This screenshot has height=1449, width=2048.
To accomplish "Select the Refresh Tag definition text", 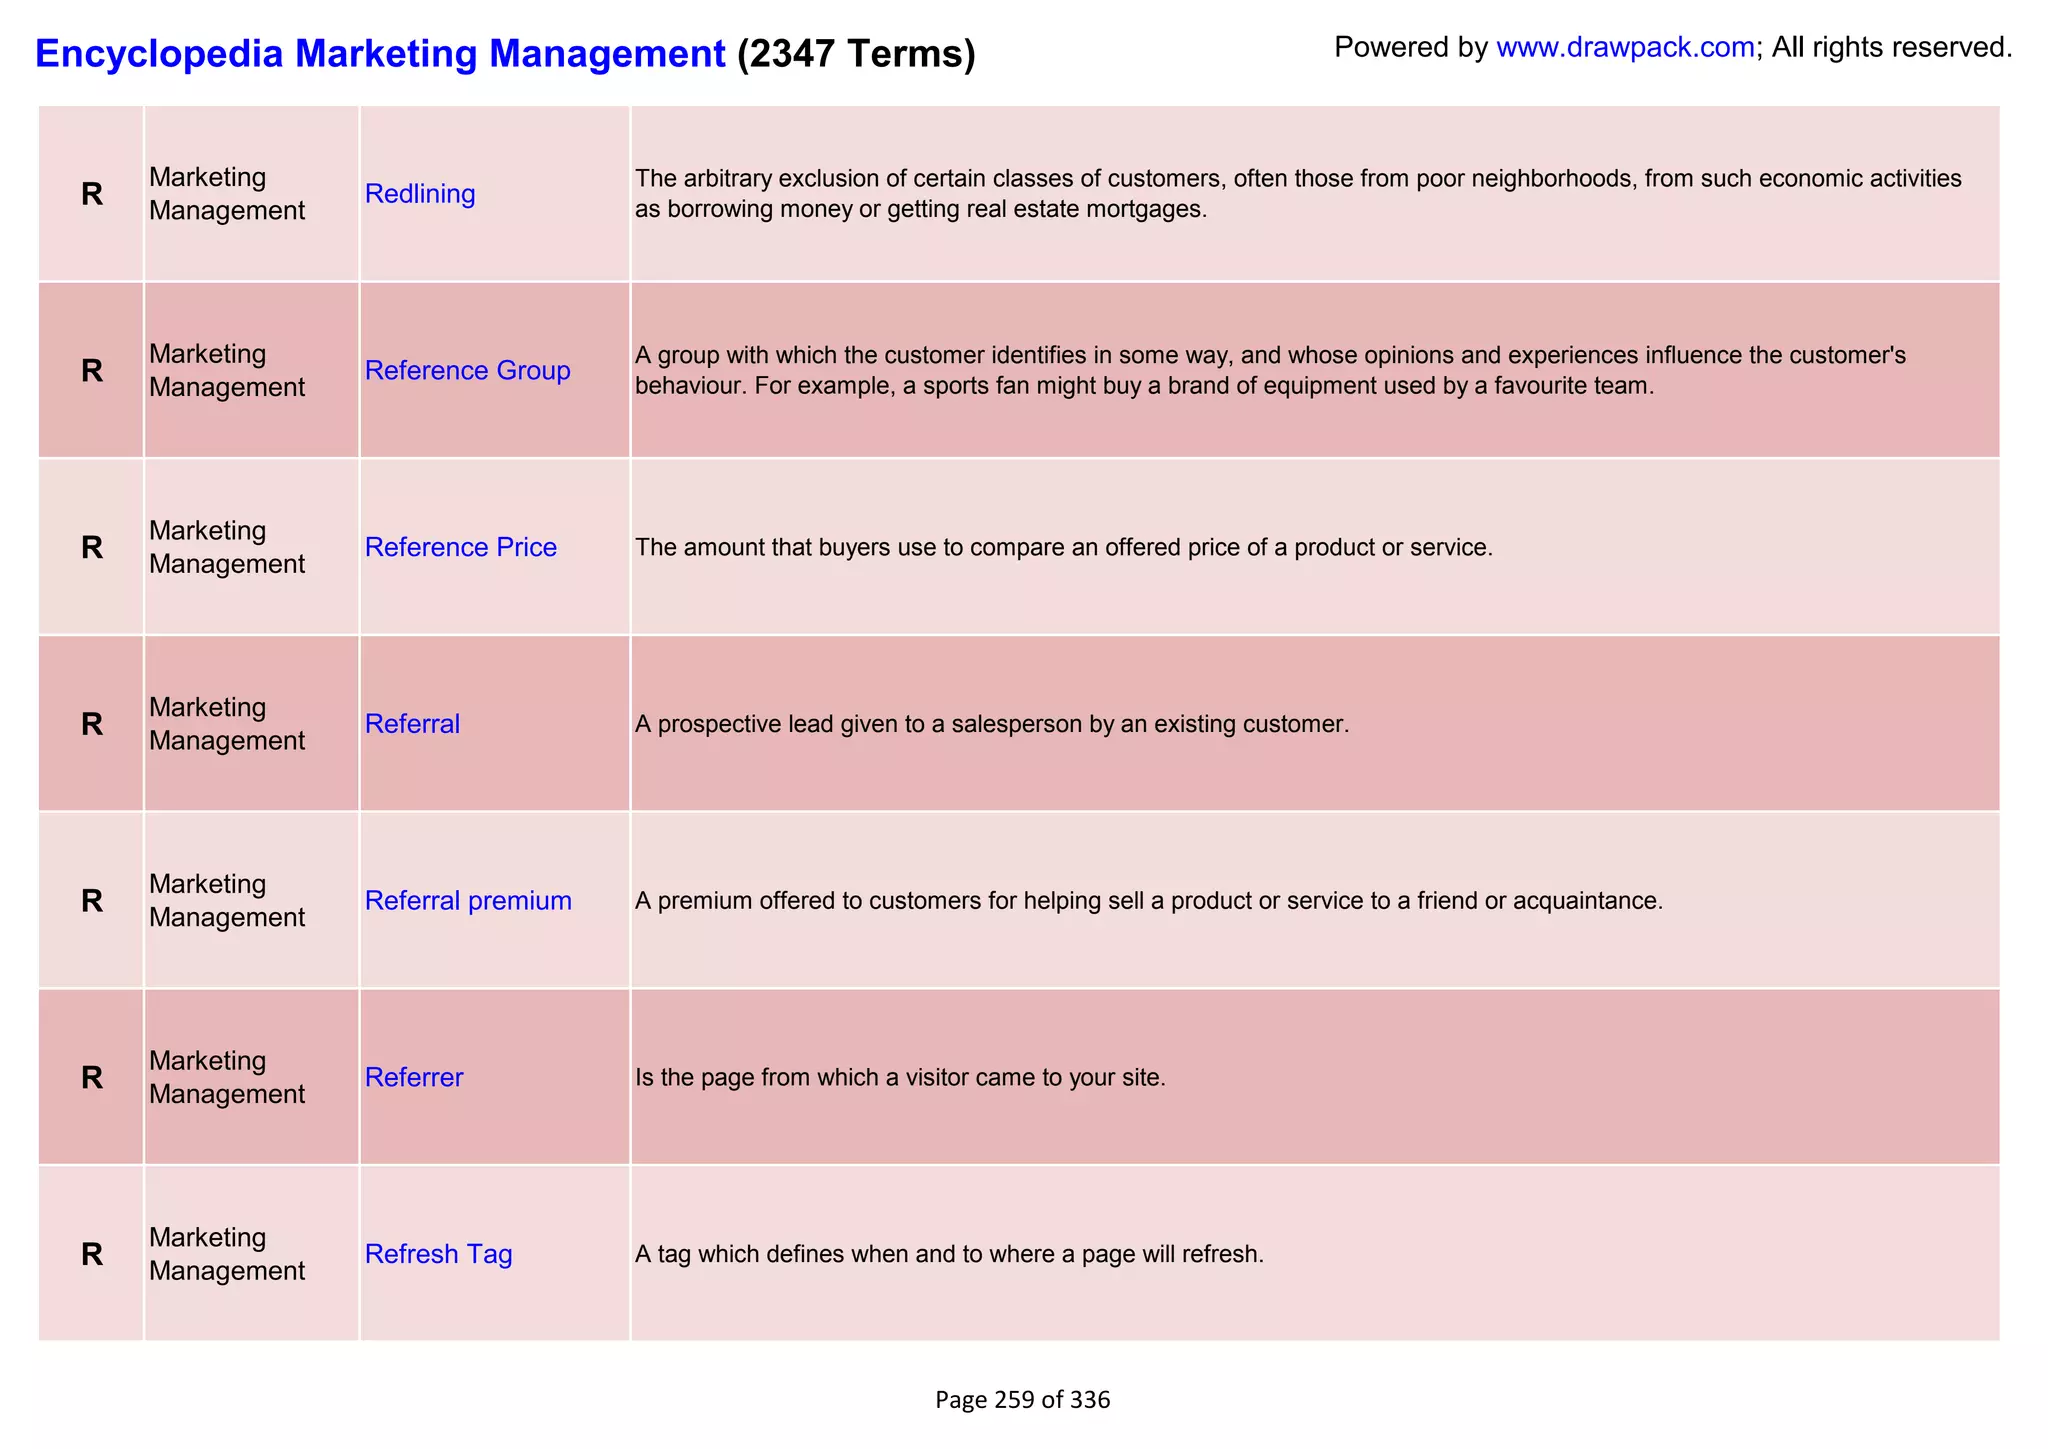I will [x=950, y=1254].
